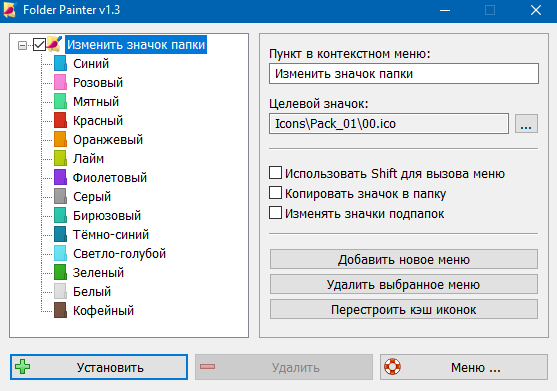Enable Использовать Shift для вызова меню
The height and width of the screenshot is (391, 557).
[275, 173]
